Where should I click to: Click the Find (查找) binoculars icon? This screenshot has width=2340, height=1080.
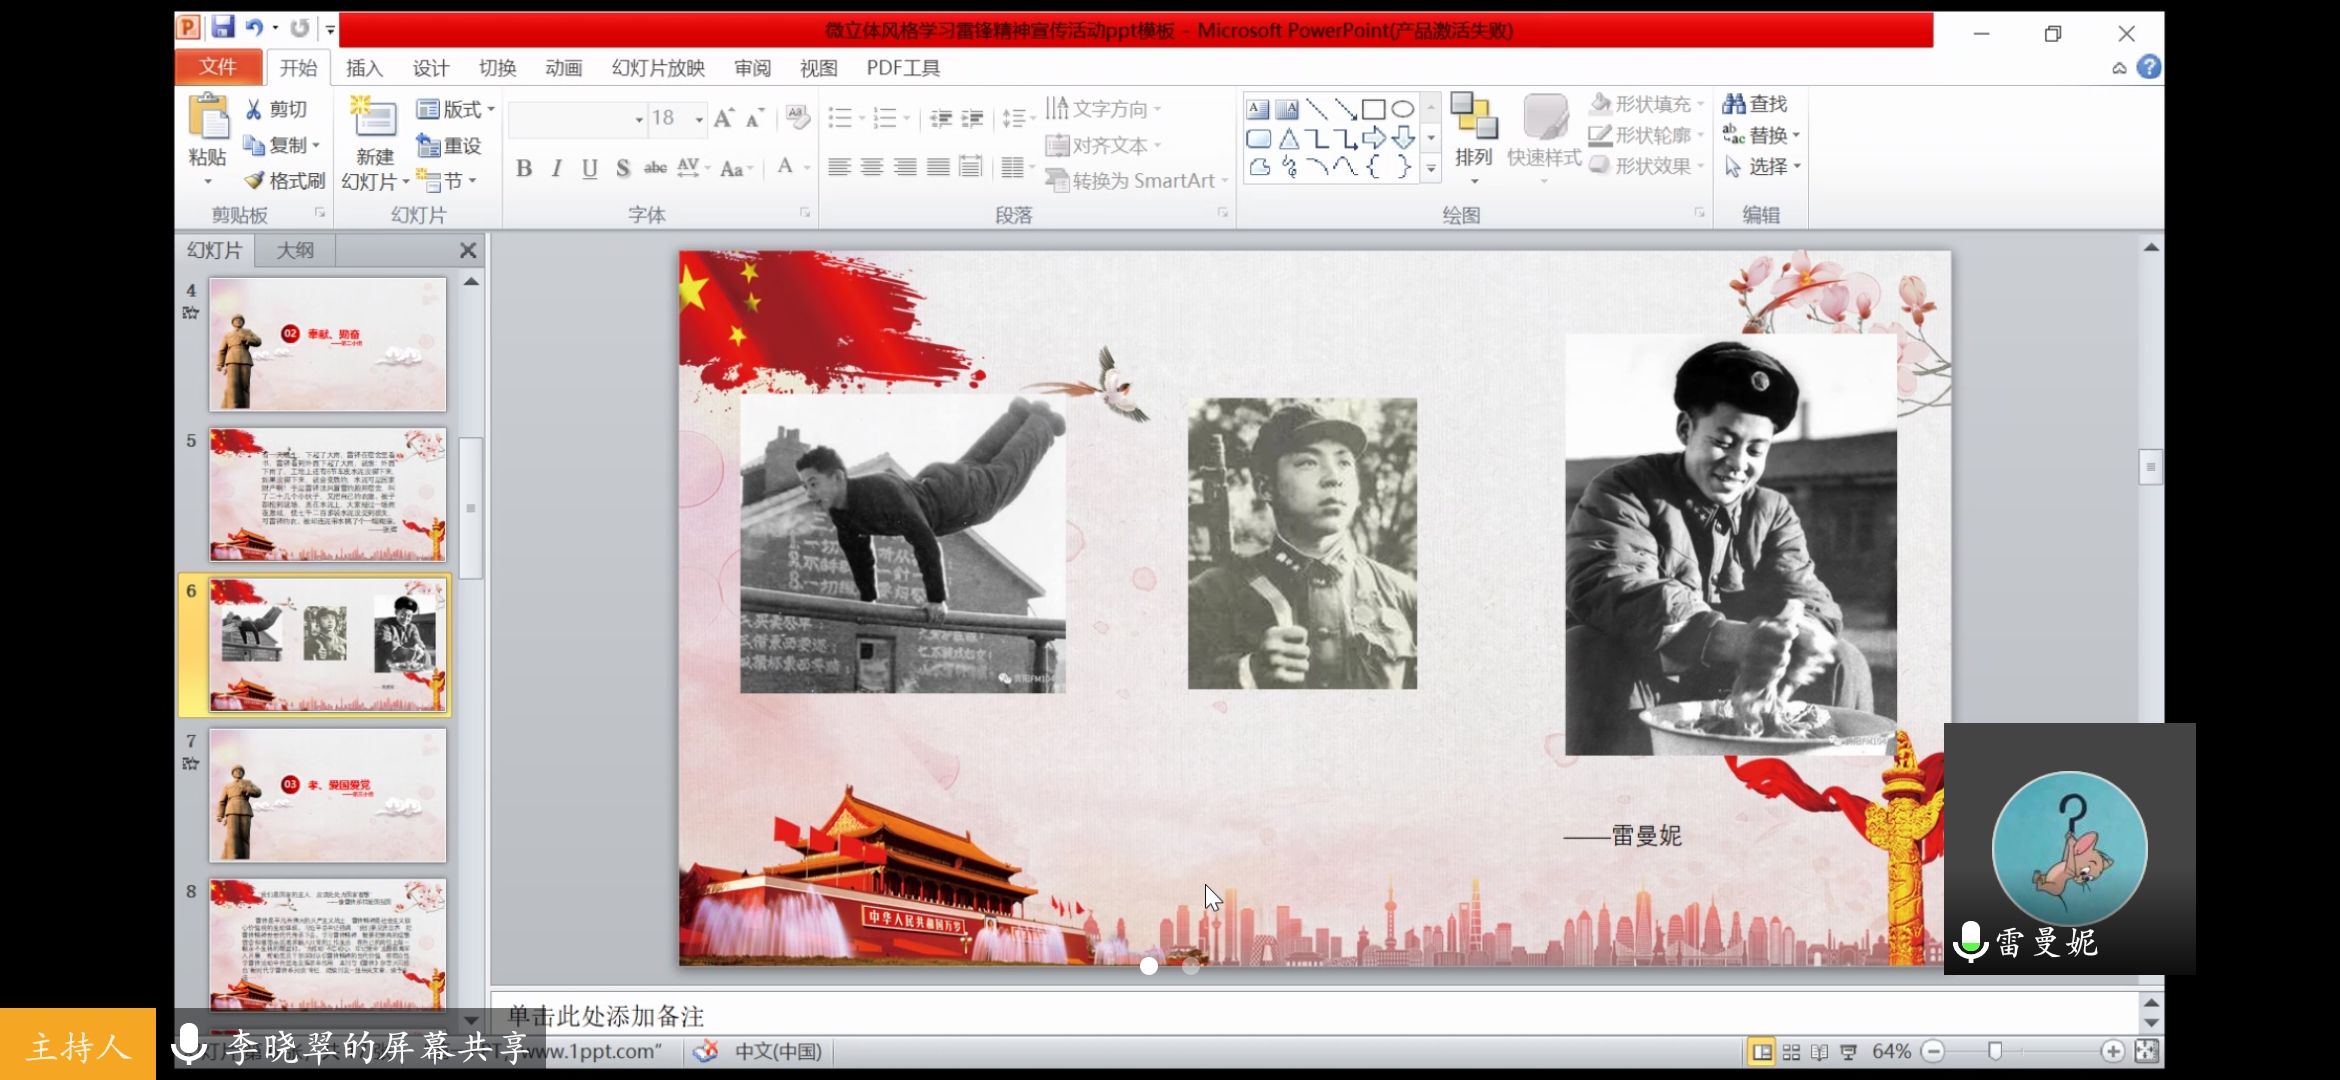(1734, 104)
